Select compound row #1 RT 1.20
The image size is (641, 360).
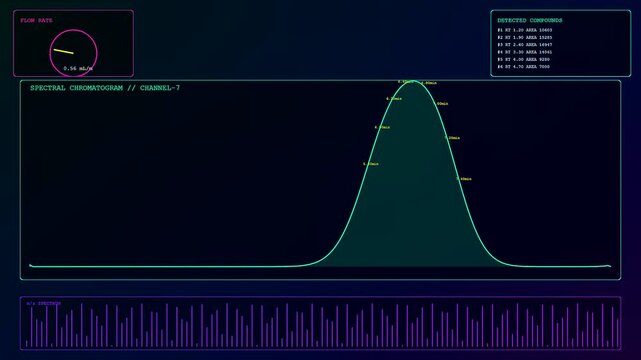click(x=524, y=30)
